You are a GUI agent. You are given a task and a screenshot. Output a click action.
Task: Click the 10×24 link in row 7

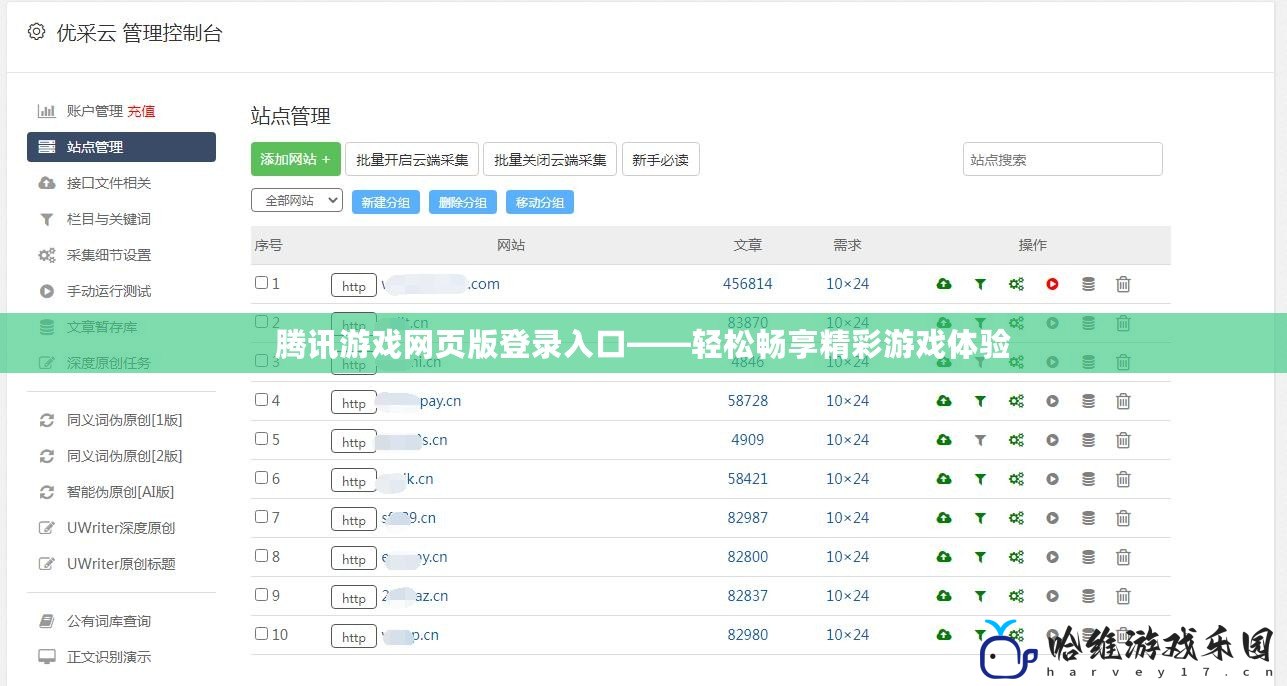(x=848, y=518)
